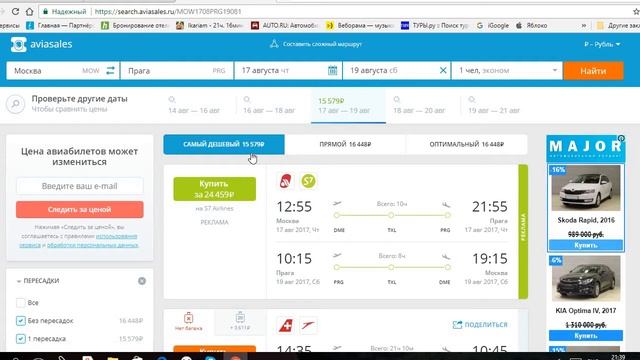Select the Нет багажа option
Image resolution: width=640 pixels, height=360 pixels.
click(189, 322)
